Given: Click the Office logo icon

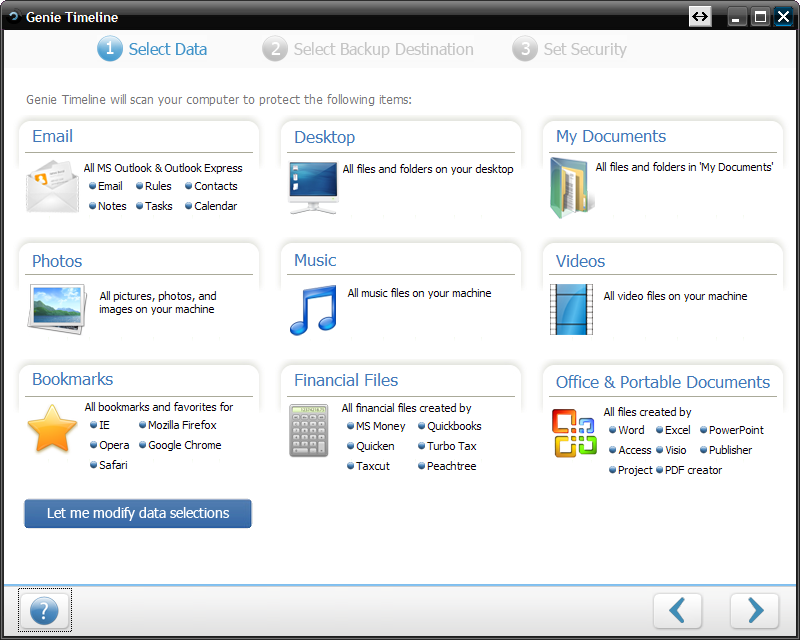Looking at the screenshot, I should (574, 433).
